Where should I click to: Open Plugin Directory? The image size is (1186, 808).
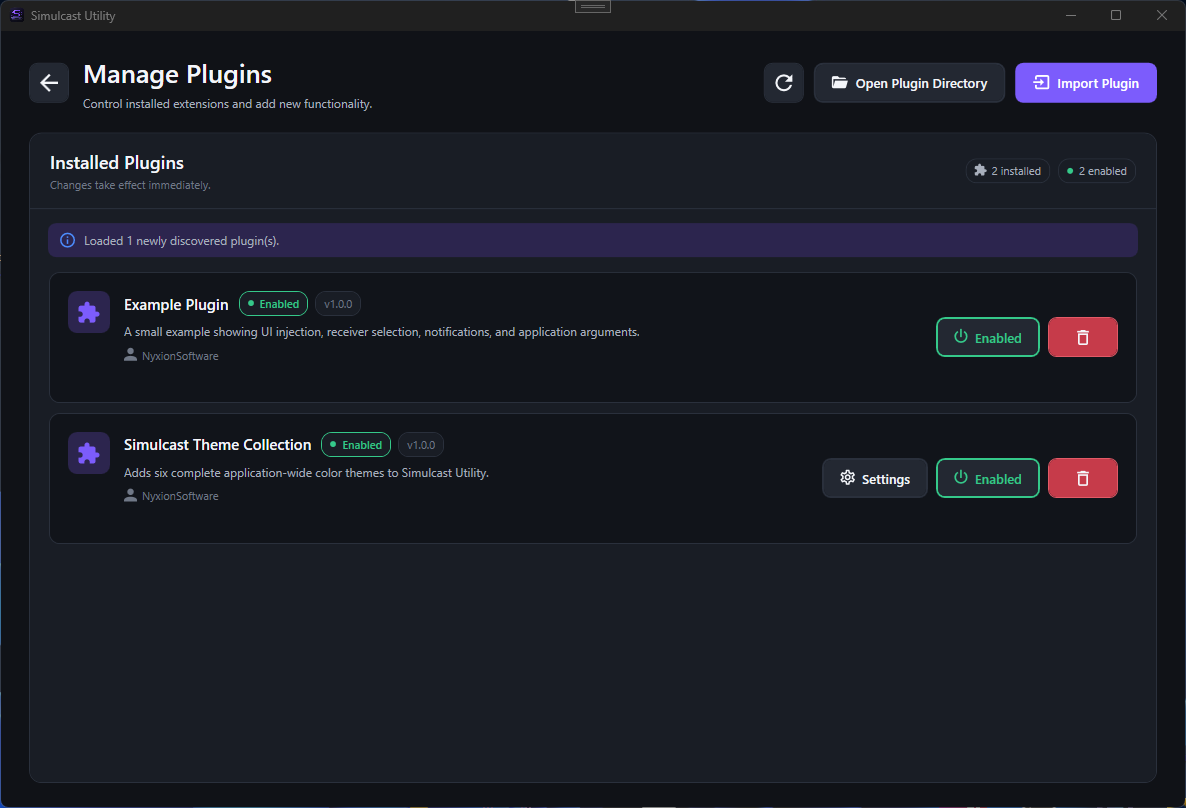pyautogui.click(x=909, y=82)
